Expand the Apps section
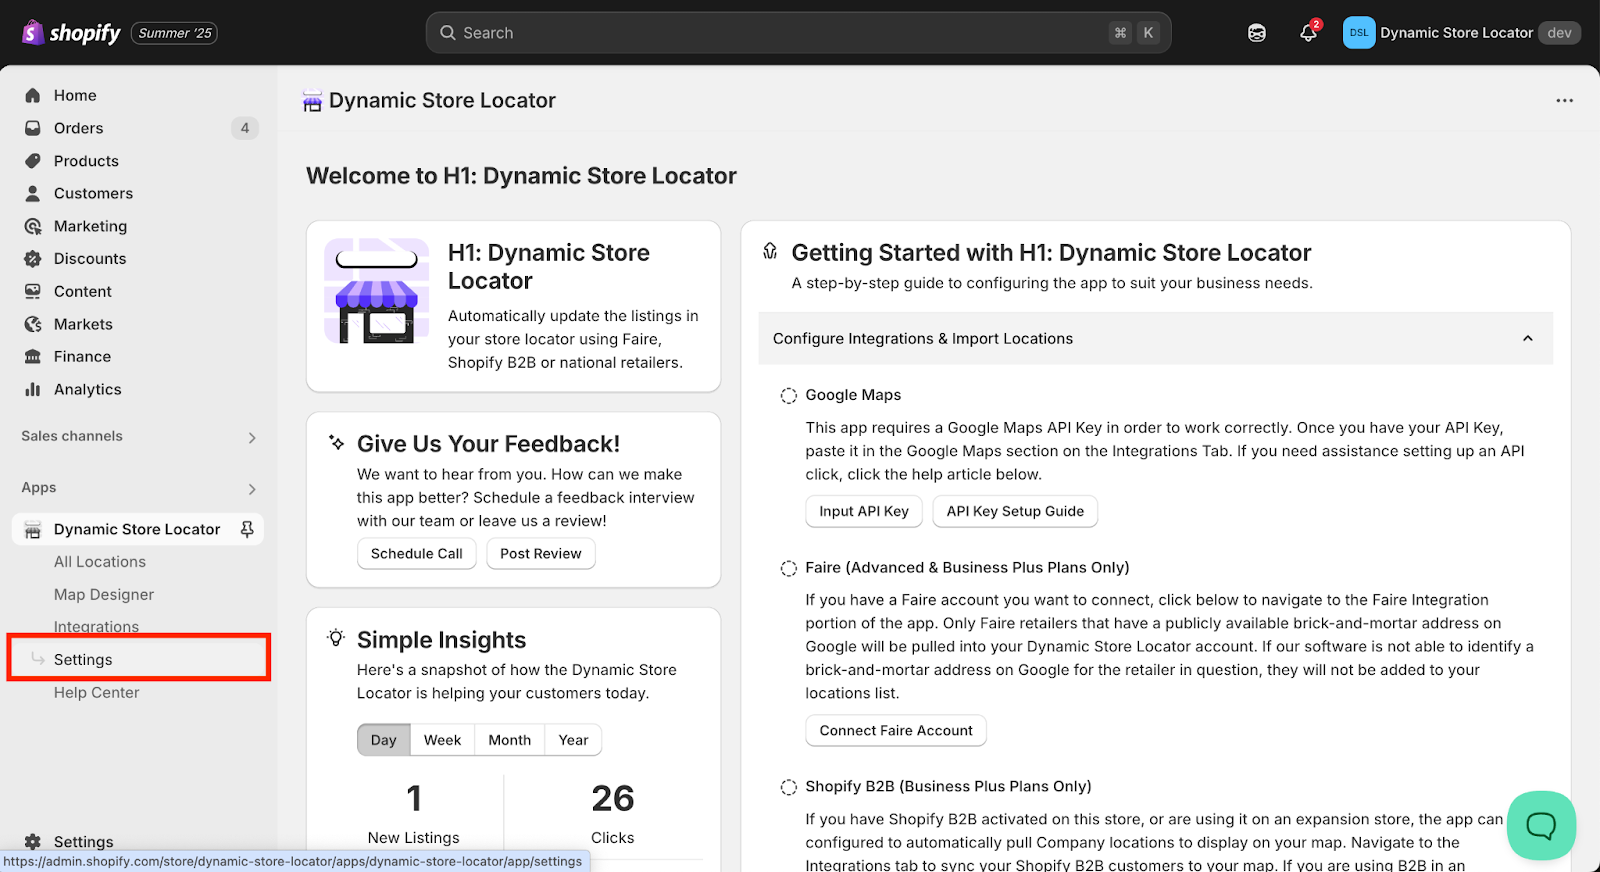Screen dimensions: 1600x872 tap(252, 488)
